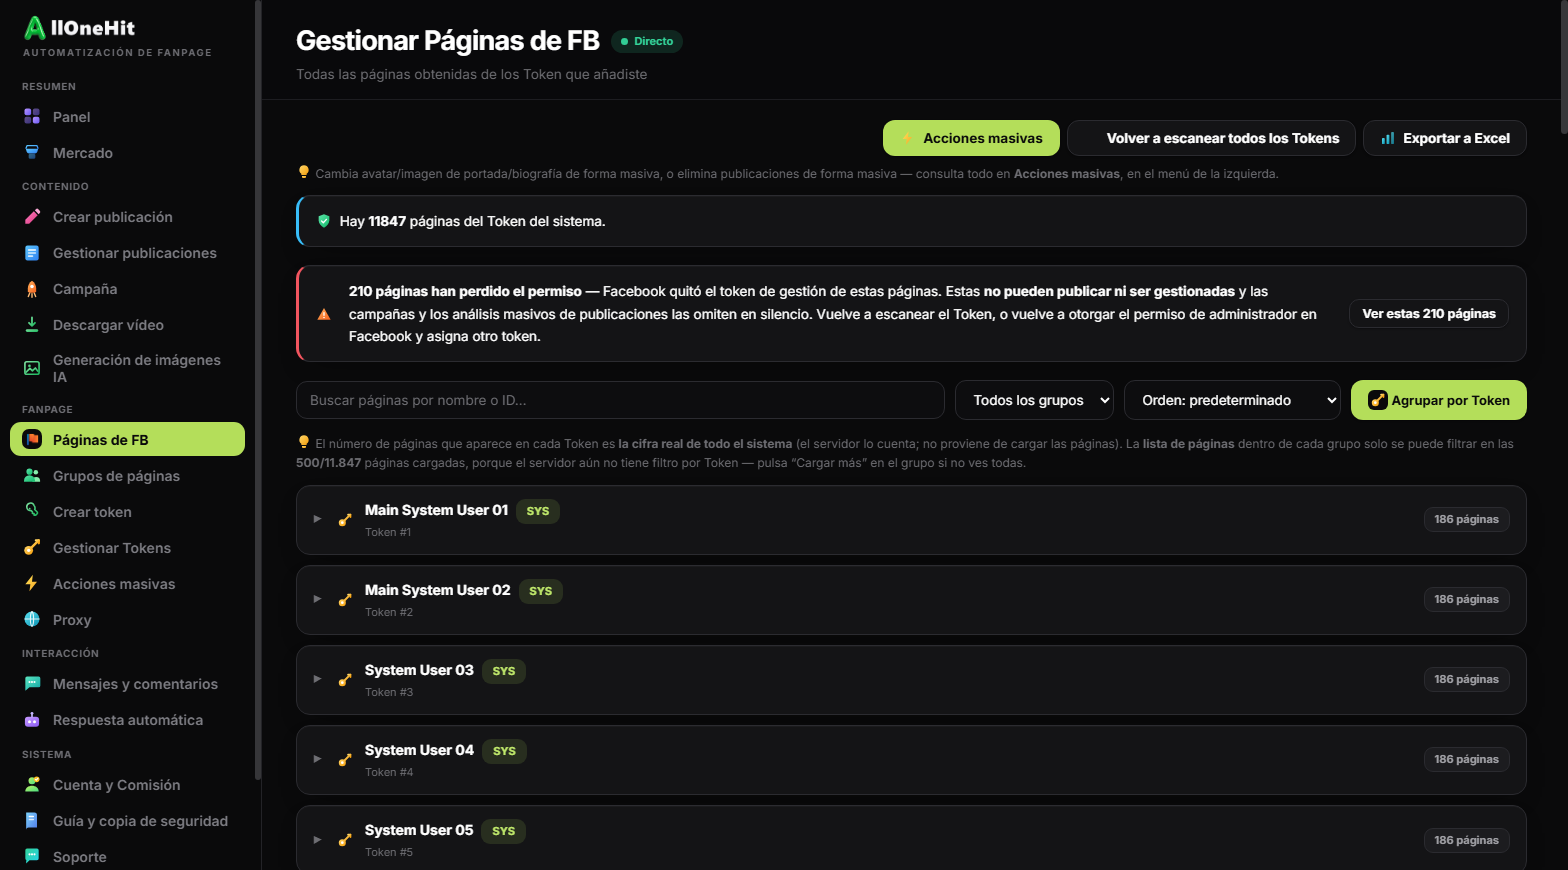Open the Orden: predeterminado dropdown
This screenshot has height=870, width=1568.
click(x=1232, y=400)
